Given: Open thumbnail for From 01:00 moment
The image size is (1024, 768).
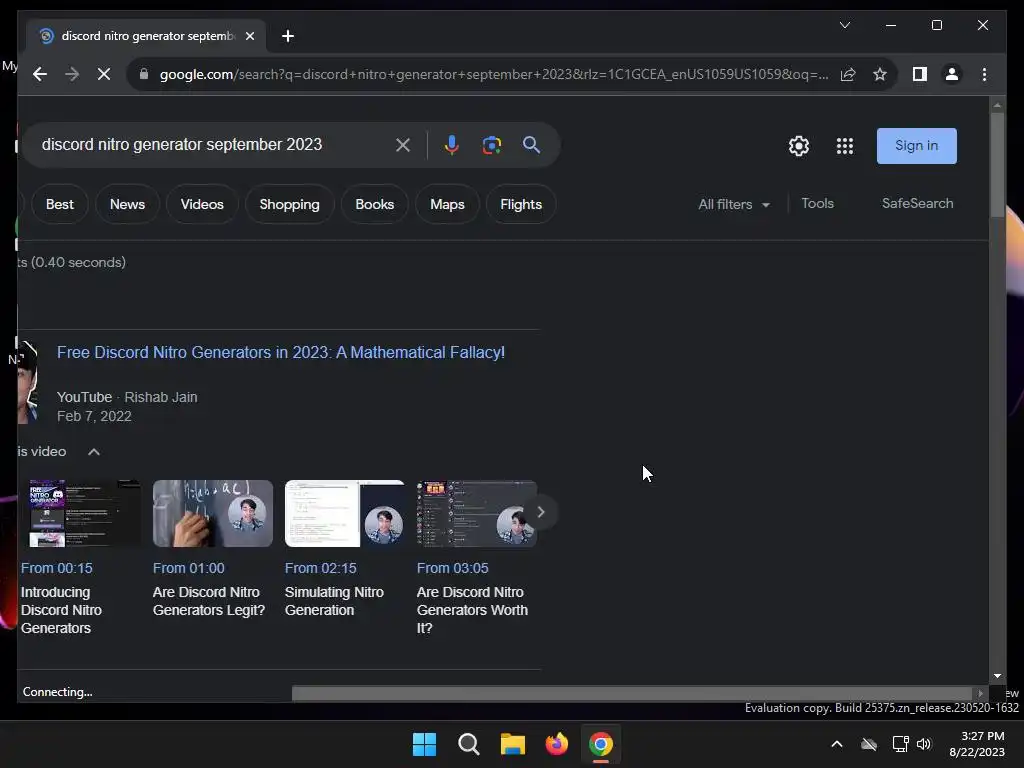Looking at the screenshot, I should pyautogui.click(x=213, y=513).
